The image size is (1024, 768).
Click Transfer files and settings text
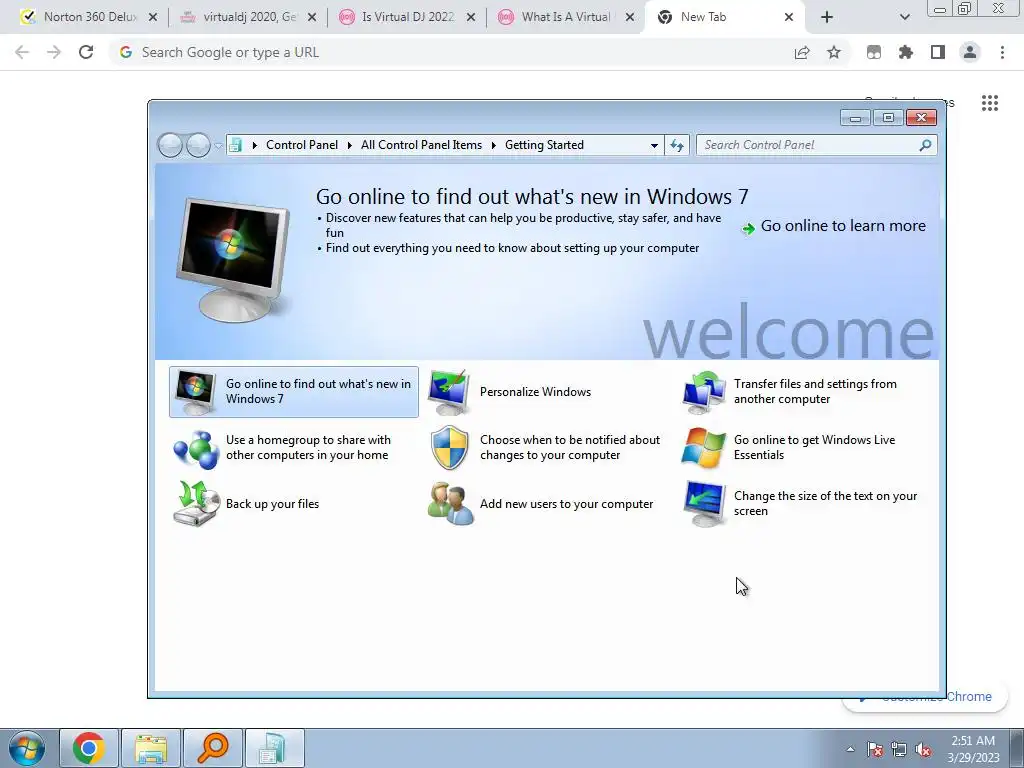815,391
